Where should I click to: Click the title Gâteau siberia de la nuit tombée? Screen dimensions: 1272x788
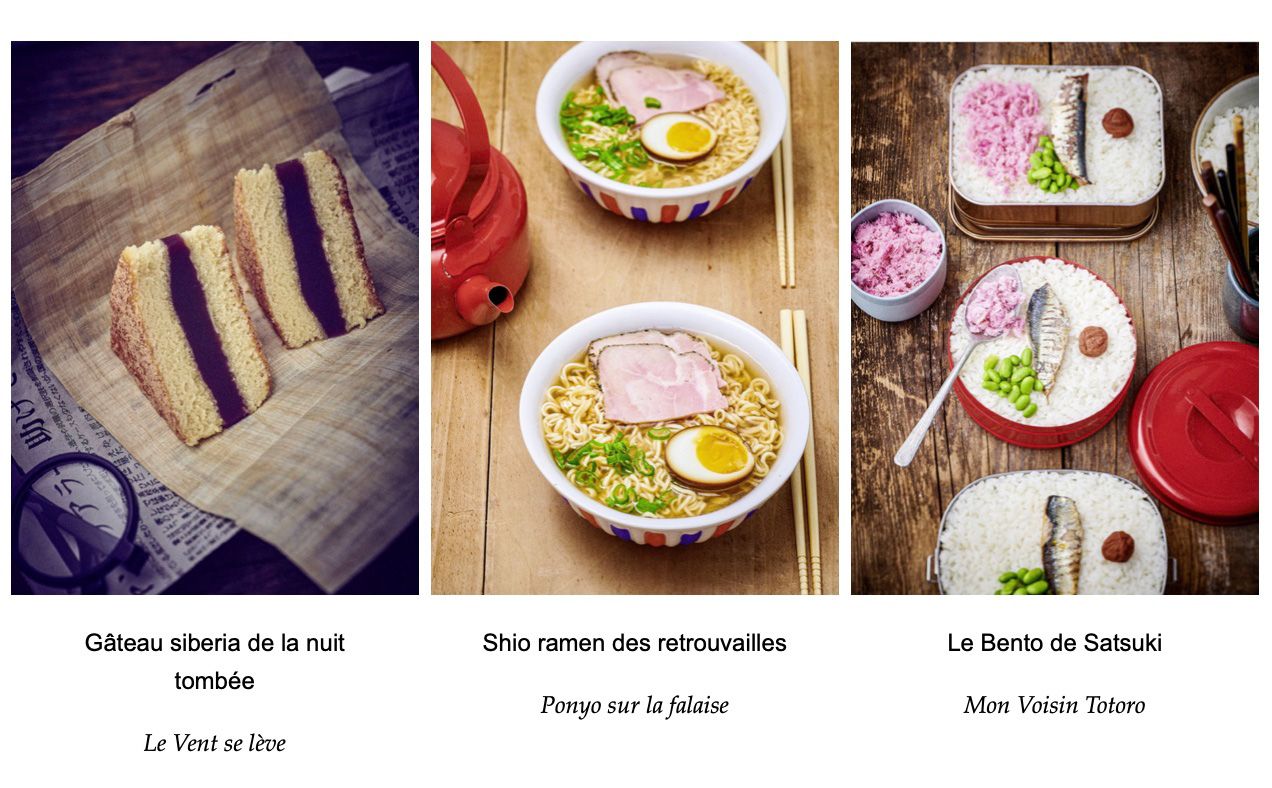pyautogui.click(x=215, y=662)
